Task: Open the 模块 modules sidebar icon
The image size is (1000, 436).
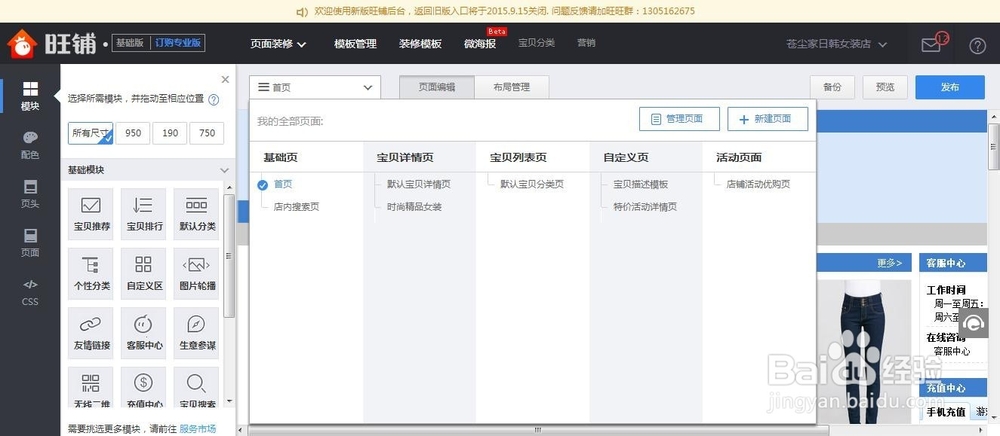Action: point(30,96)
